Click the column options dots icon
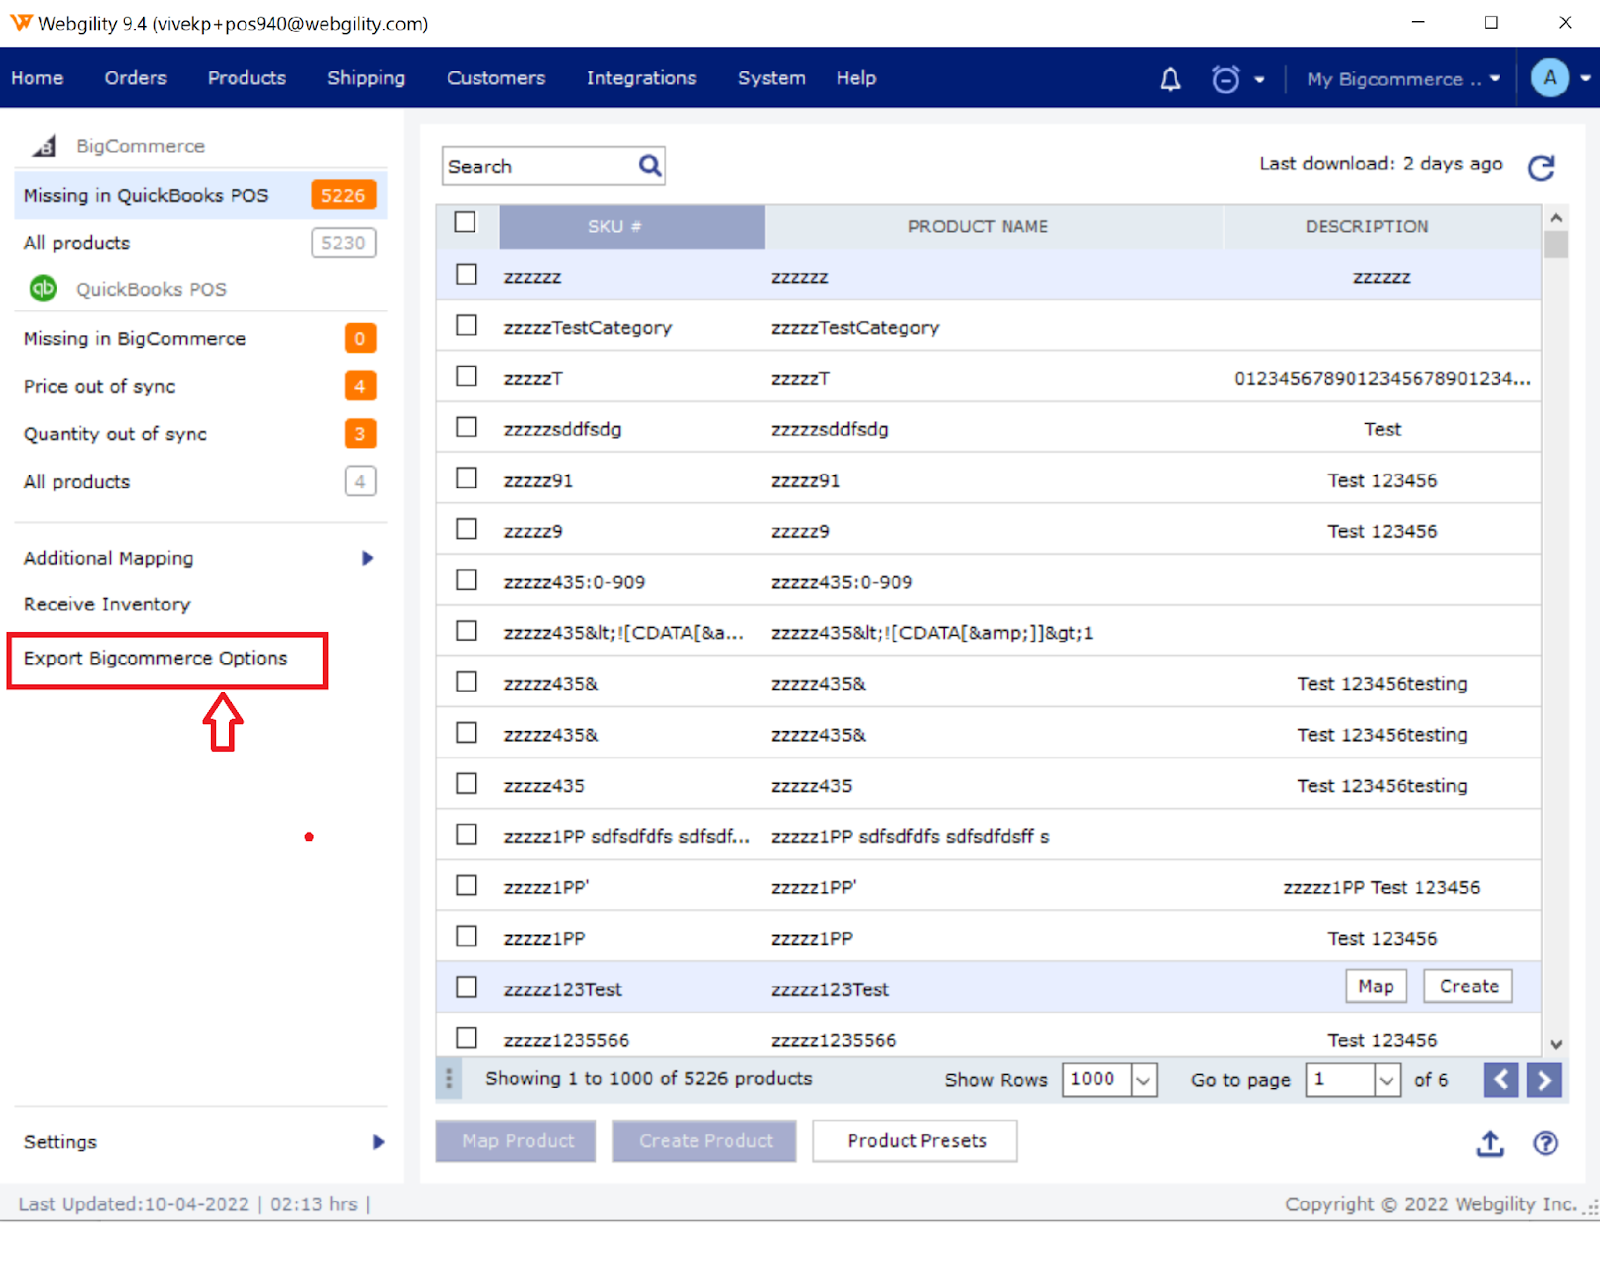The height and width of the screenshot is (1266, 1600). point(449,1079)
